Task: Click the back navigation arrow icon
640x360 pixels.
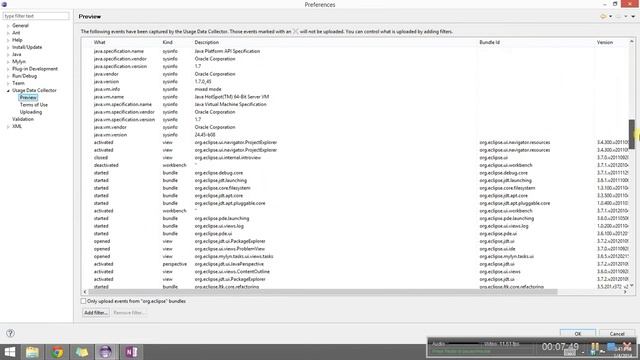Action: [603, 17]
